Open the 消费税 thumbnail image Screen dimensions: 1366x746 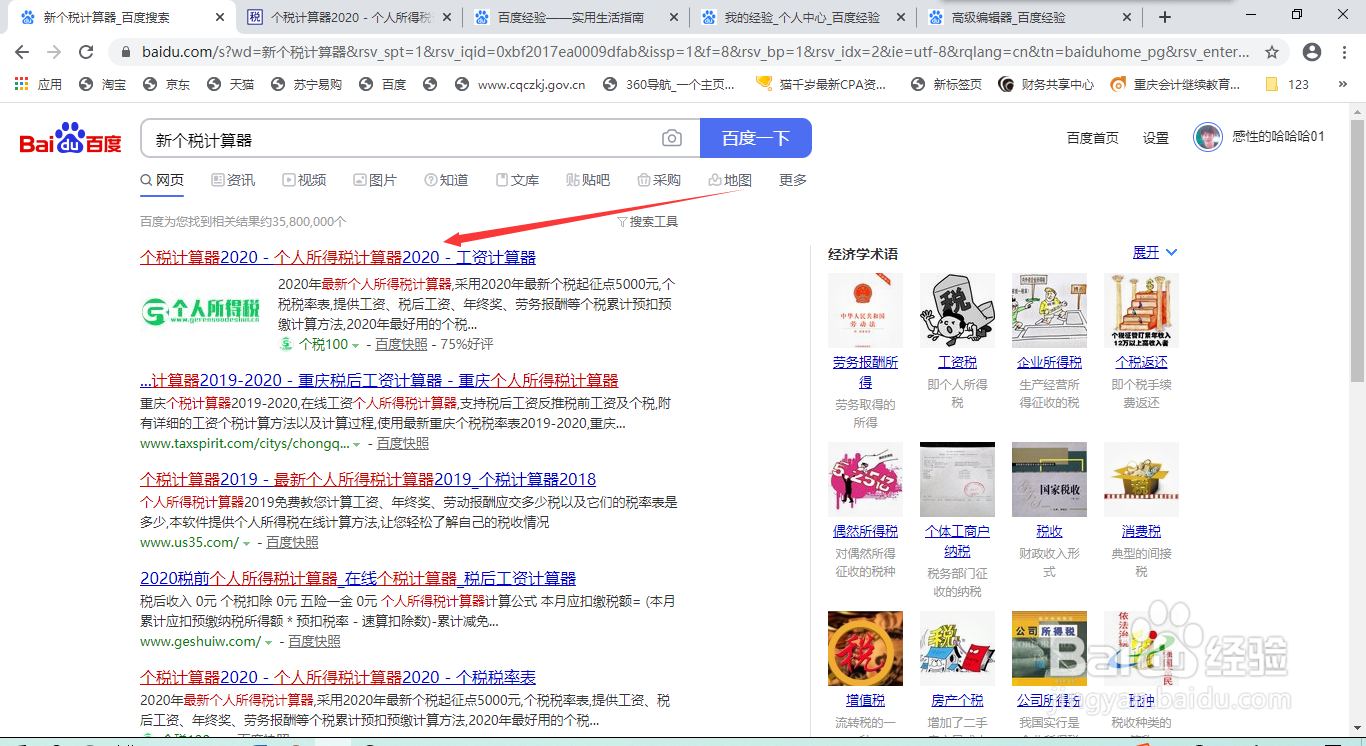(x=1141, y=479)
